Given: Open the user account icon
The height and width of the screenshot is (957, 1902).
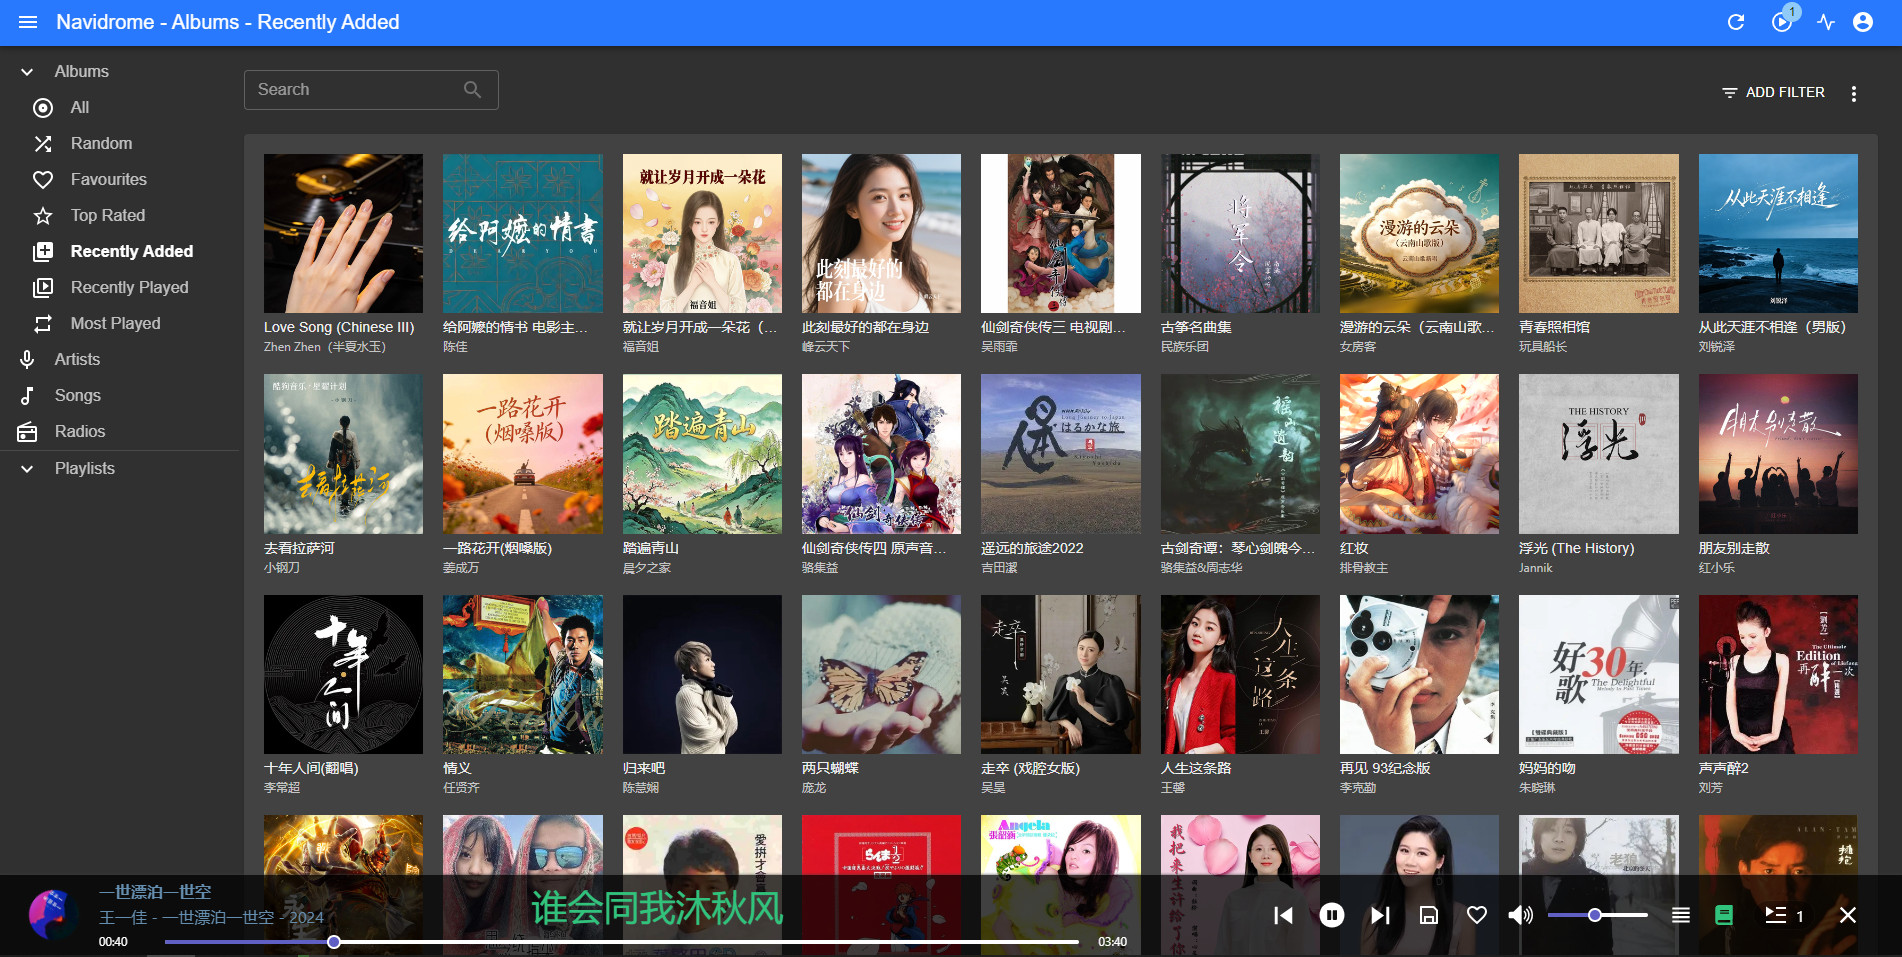Looking at the screenshot, I should click(x=1863, y=22).
